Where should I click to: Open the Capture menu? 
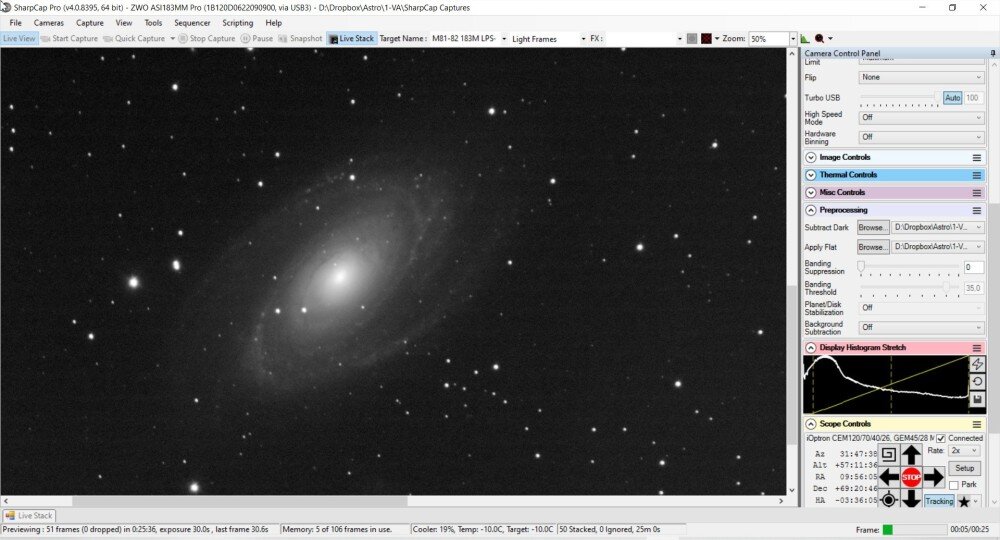[89, 23]
